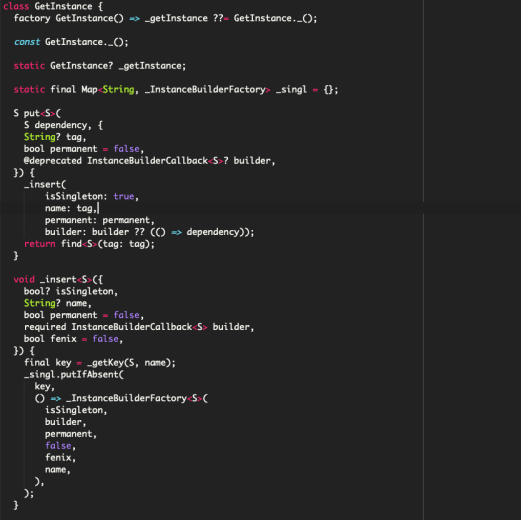Screen dimensions: 522x520
Task: Click '_singl.putIfAbsent(' call line
Action: pos(74,375)
